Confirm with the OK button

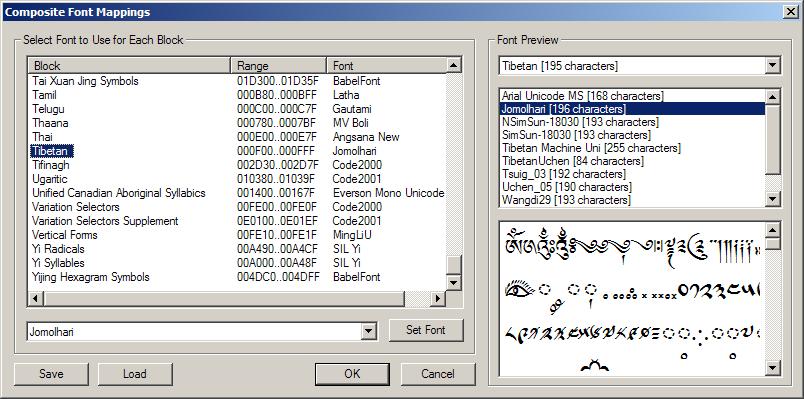pyautogui.click(x=352, y=374)
